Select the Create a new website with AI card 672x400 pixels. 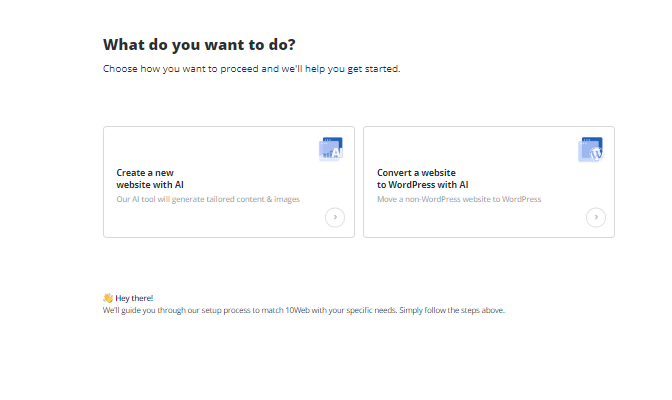click(x=228, y=182)
